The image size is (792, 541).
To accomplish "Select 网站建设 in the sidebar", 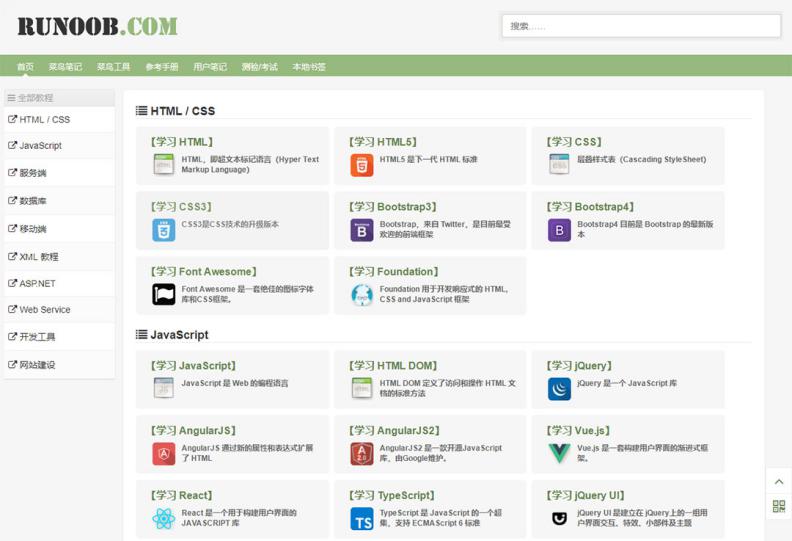I will [59, 365].
